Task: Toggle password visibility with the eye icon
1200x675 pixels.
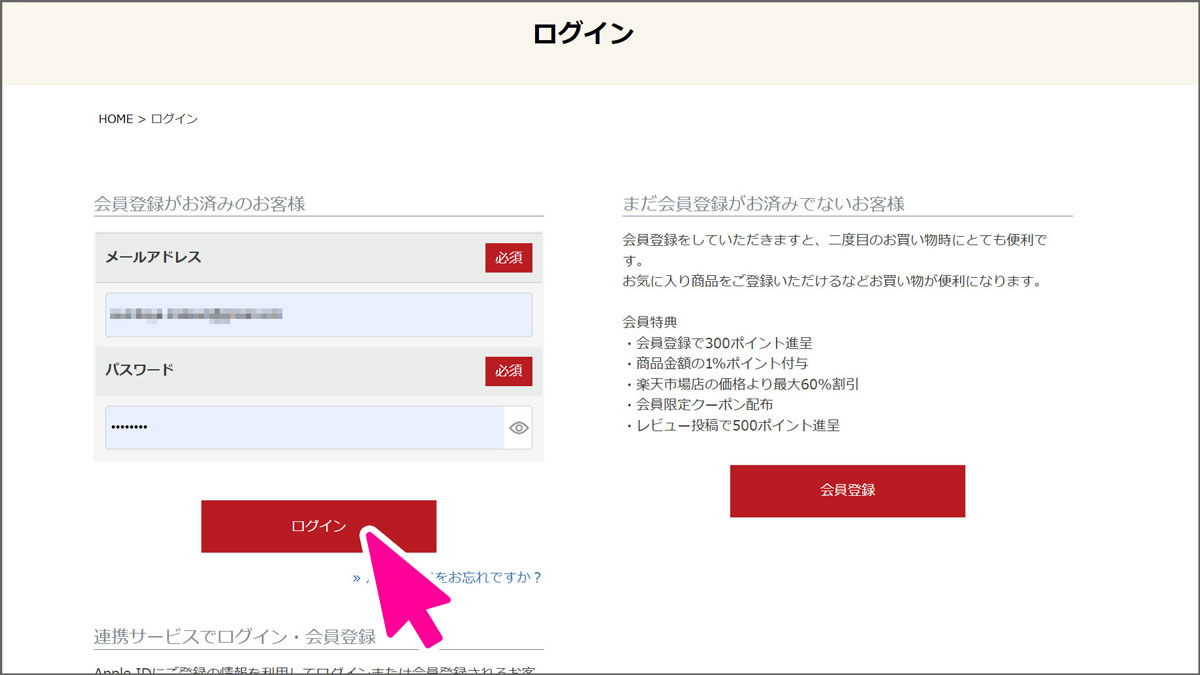Action: pos(518,428)
